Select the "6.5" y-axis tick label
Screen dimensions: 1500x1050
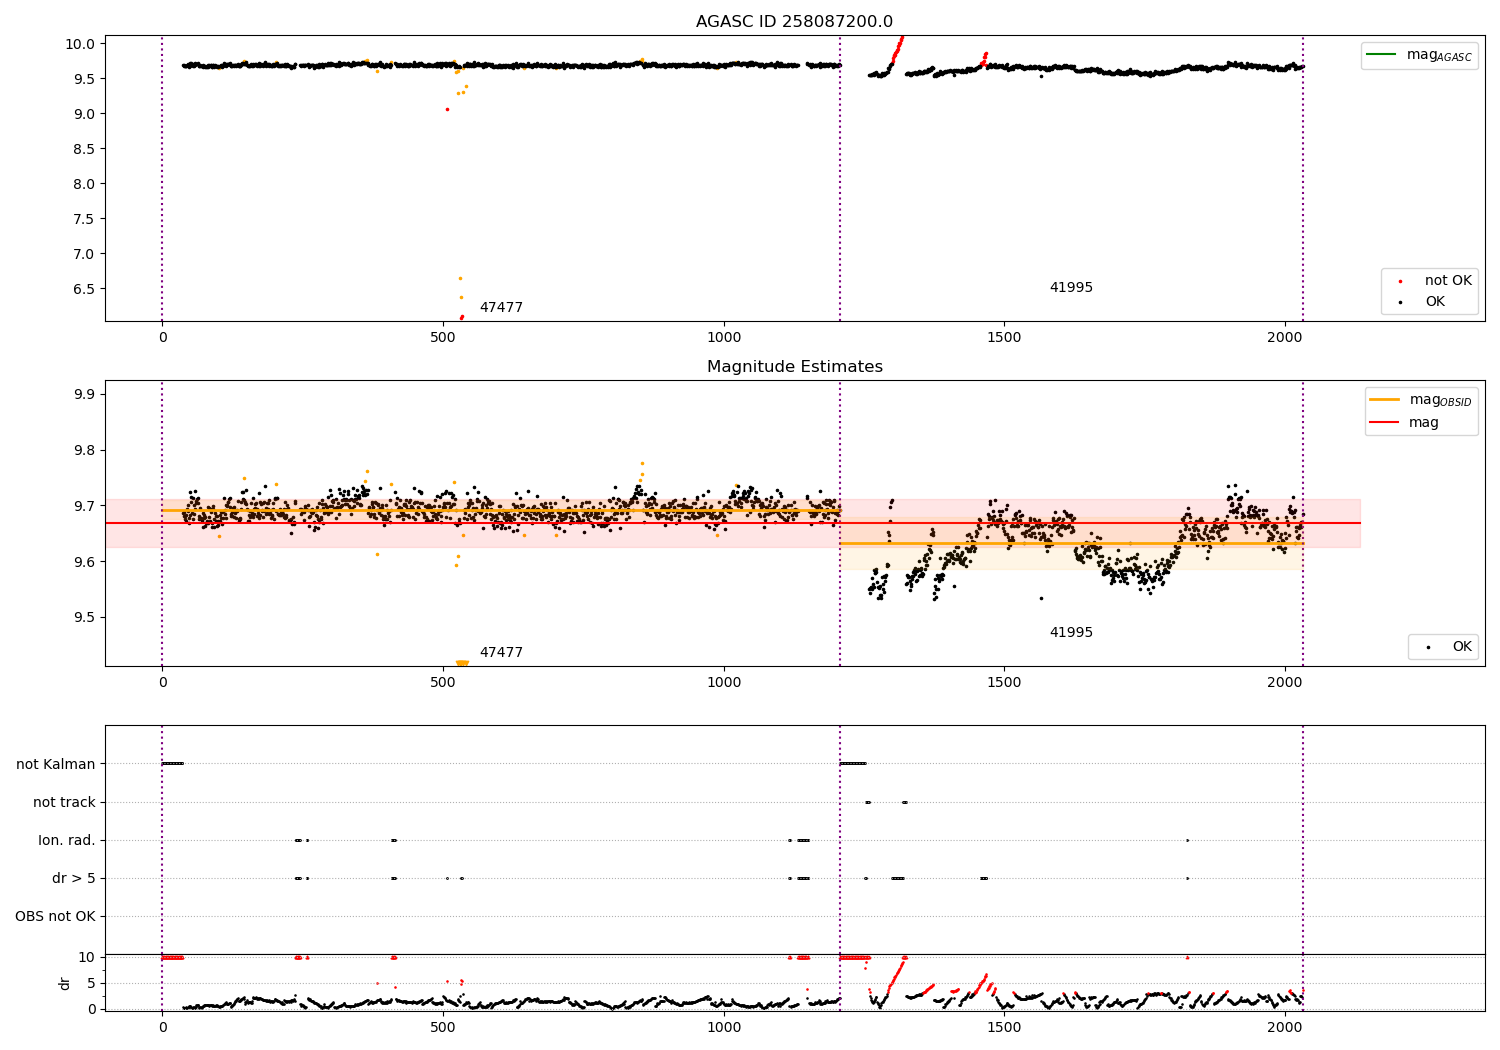tap(84, 289)
